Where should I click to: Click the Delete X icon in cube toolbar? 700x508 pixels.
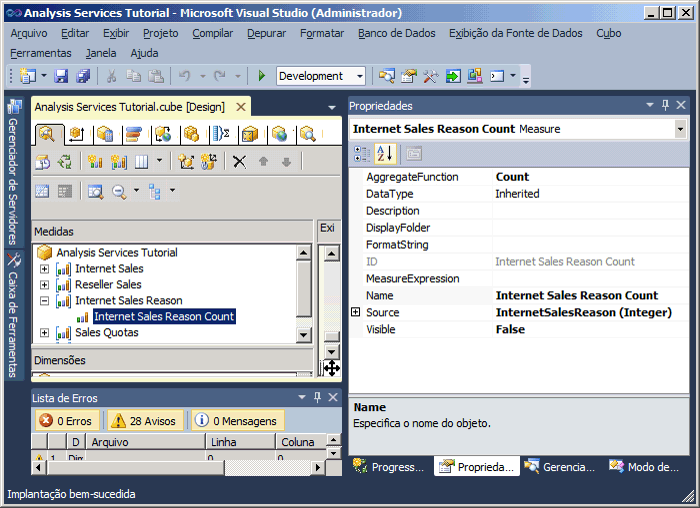coord(239,161)
